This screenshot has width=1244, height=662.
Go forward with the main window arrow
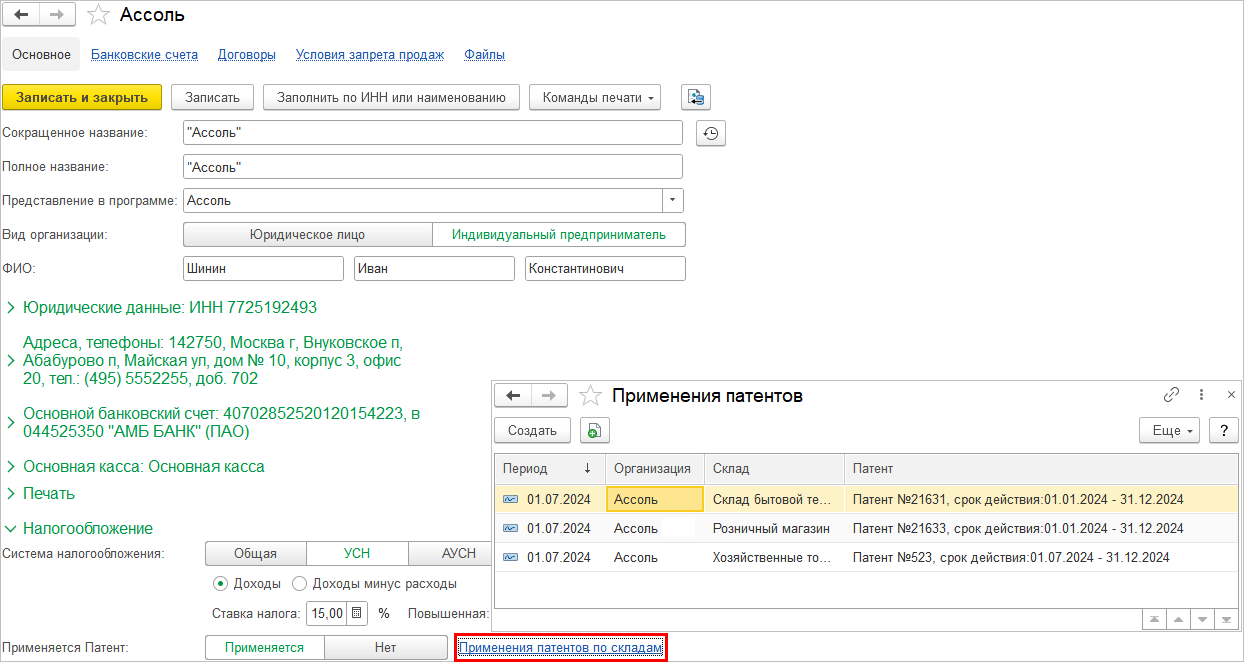click(57, 15)
